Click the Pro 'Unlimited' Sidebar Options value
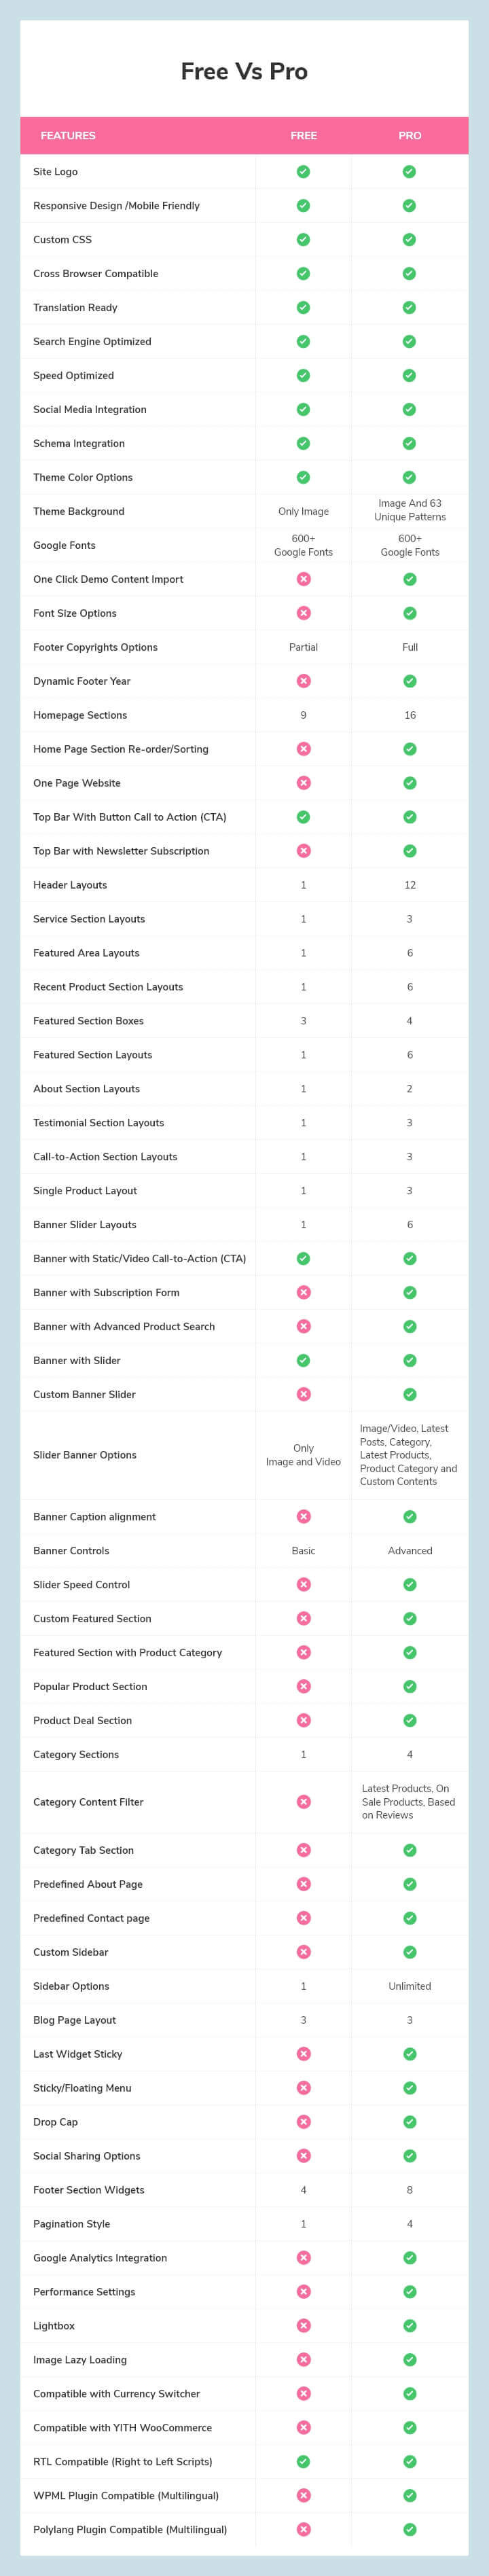Screen dimensions: 489x2576 410,1986
